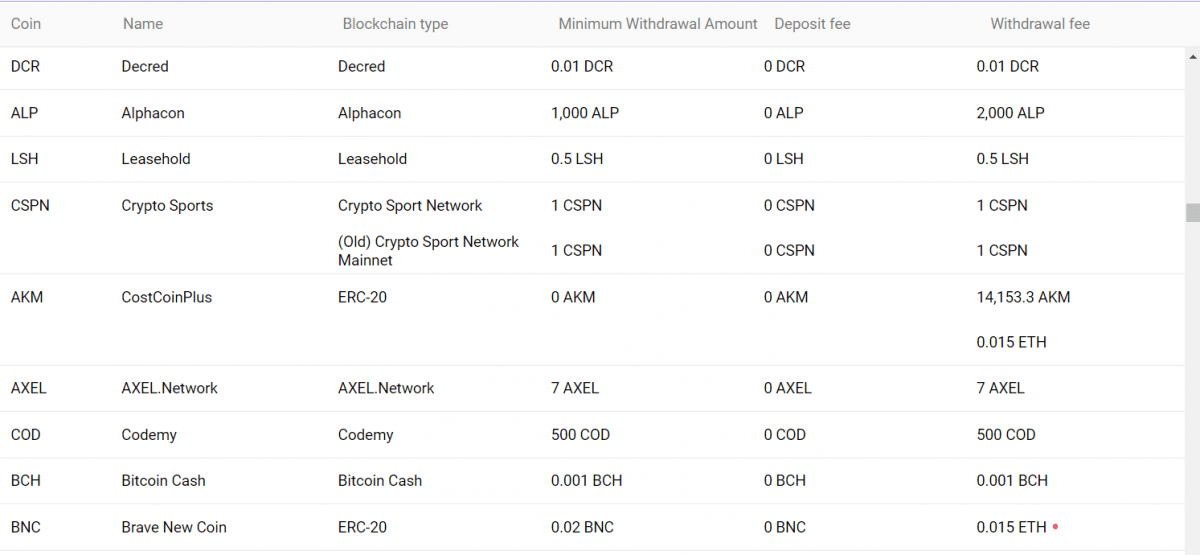Click the Alphacon name cell
This screenshot has width=1200, height=555.
coord(153,113)
